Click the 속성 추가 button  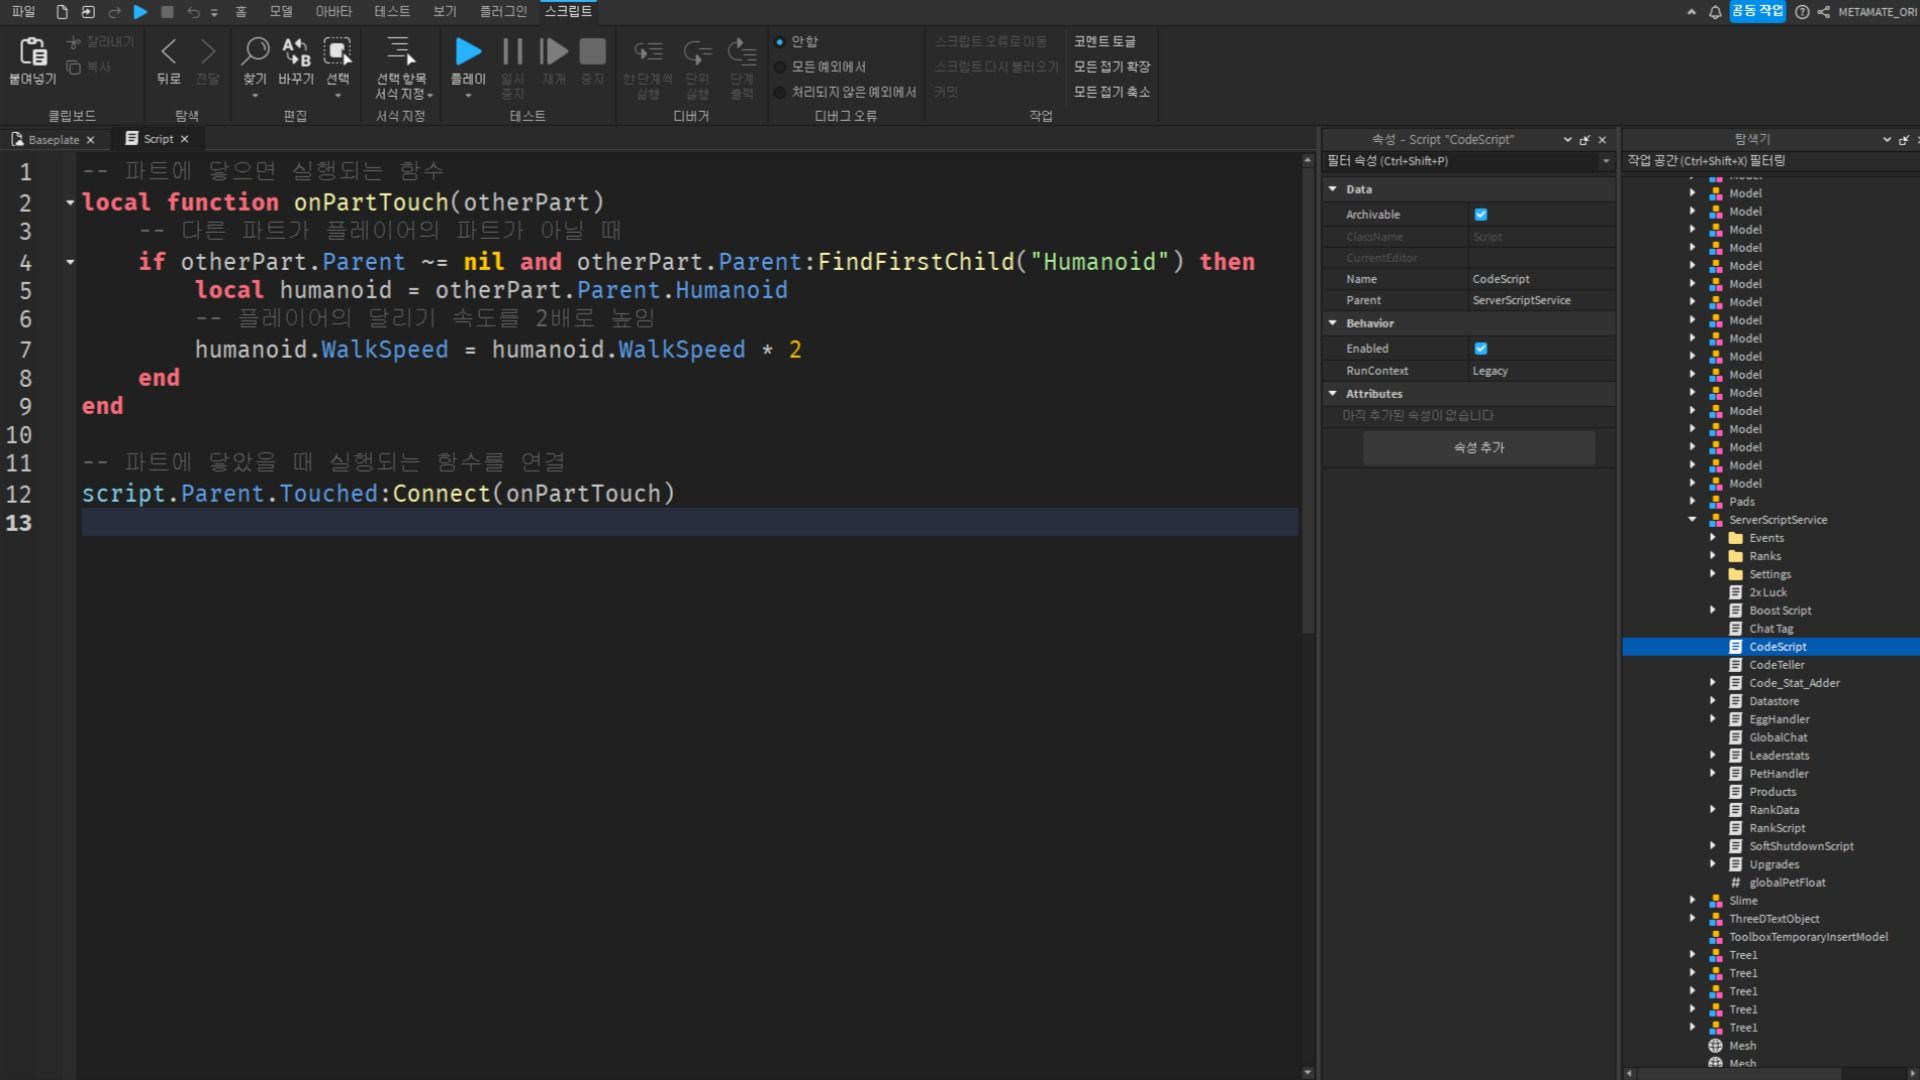pos(1478,447)
